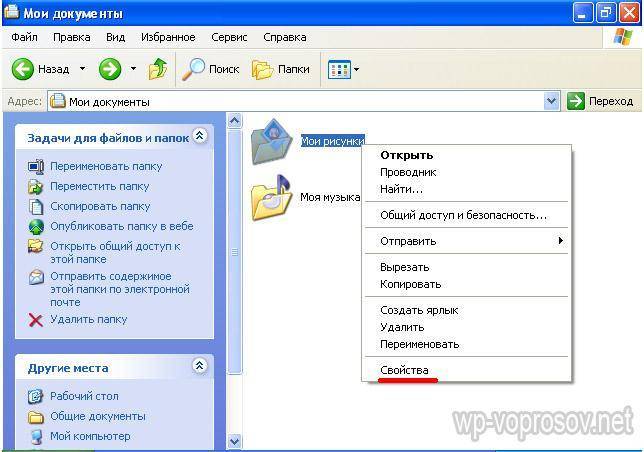Collapse the Другие места panel
The image size is (644, 452).
(200, 365)
